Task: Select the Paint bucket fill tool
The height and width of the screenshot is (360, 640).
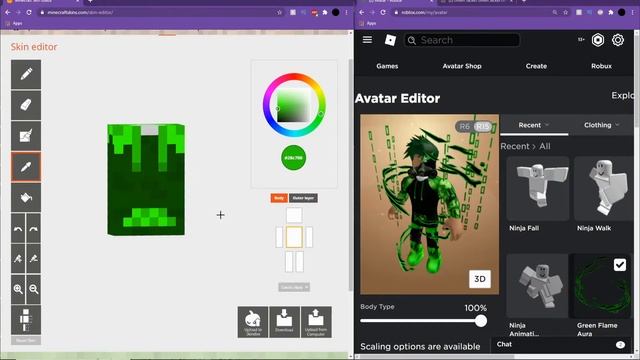Action: (26, 198)
